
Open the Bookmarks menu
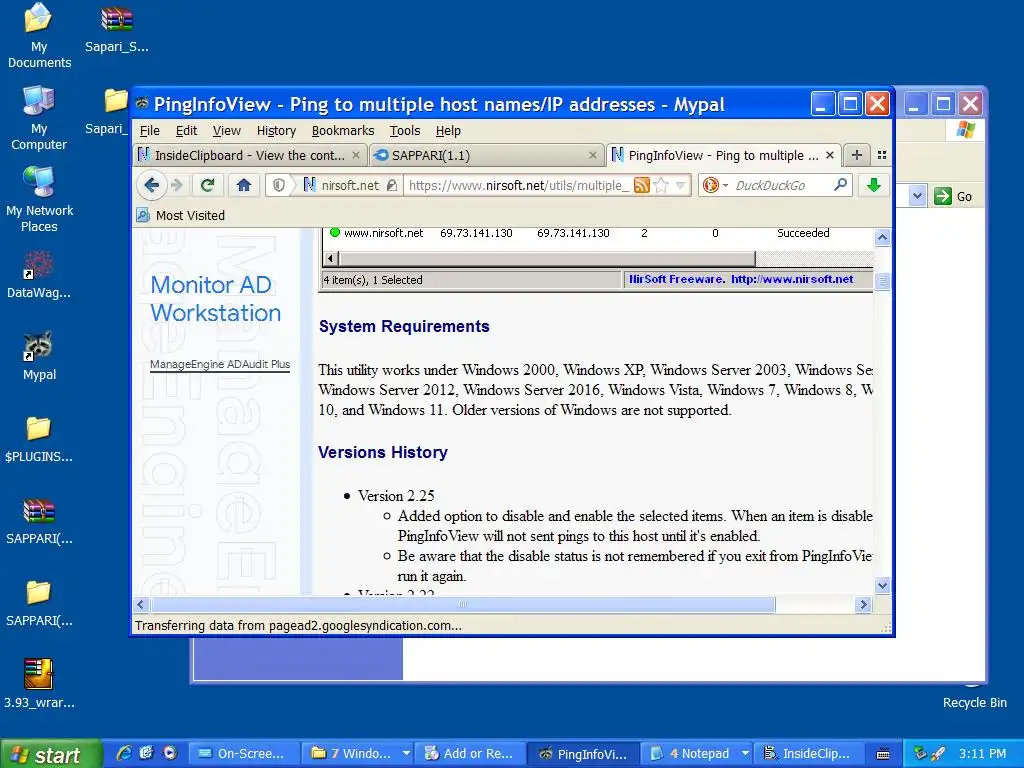tap(343, 131)
